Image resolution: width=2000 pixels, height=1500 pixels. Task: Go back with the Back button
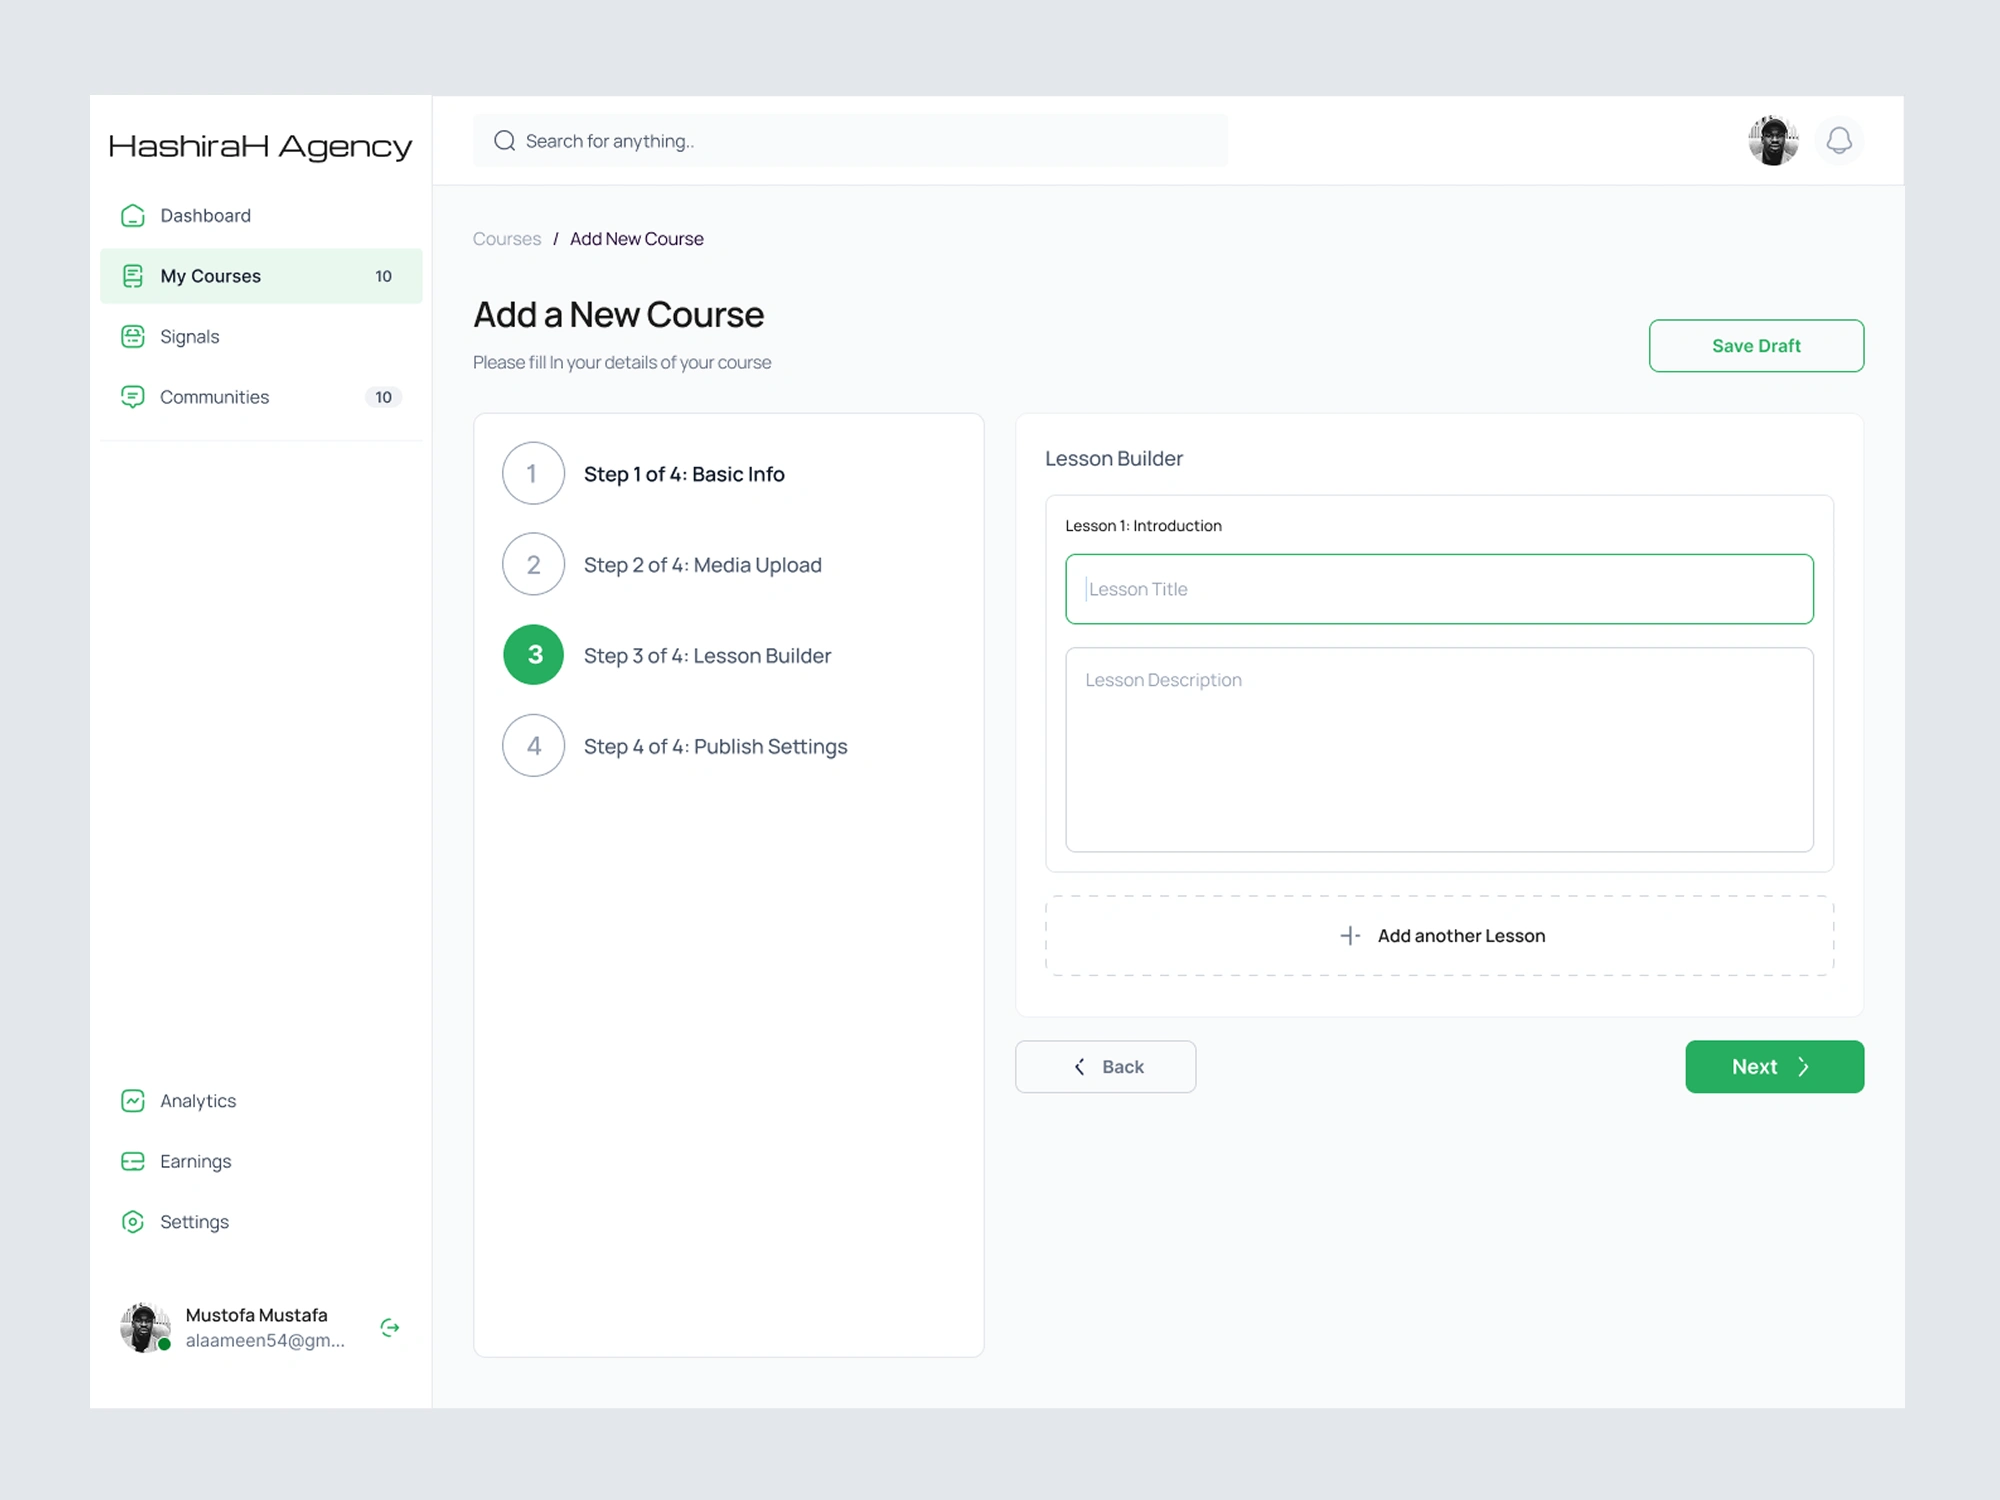tap(1105, 1067)
